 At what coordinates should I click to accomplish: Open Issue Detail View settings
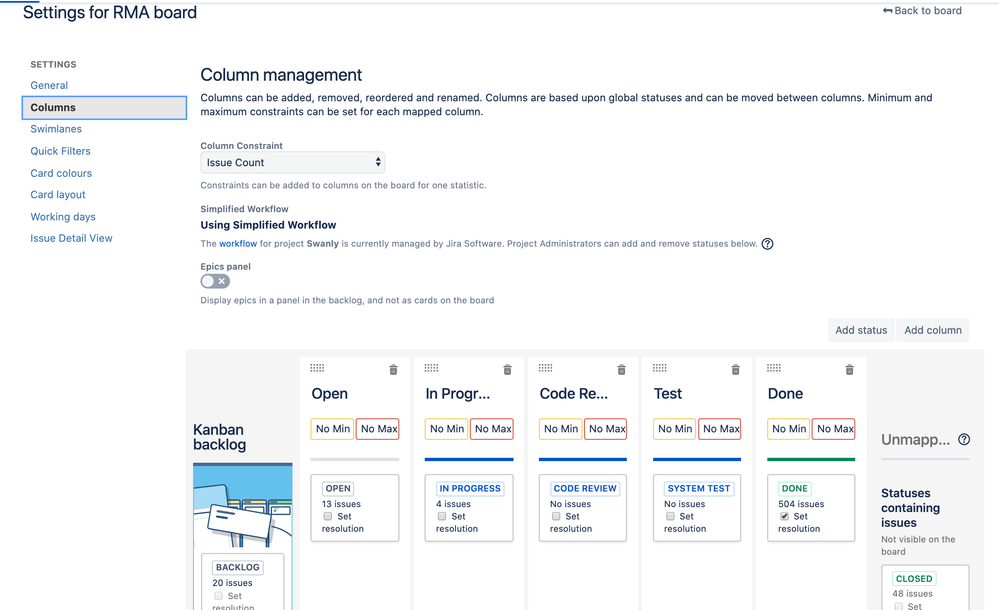[x=71, y=238]
